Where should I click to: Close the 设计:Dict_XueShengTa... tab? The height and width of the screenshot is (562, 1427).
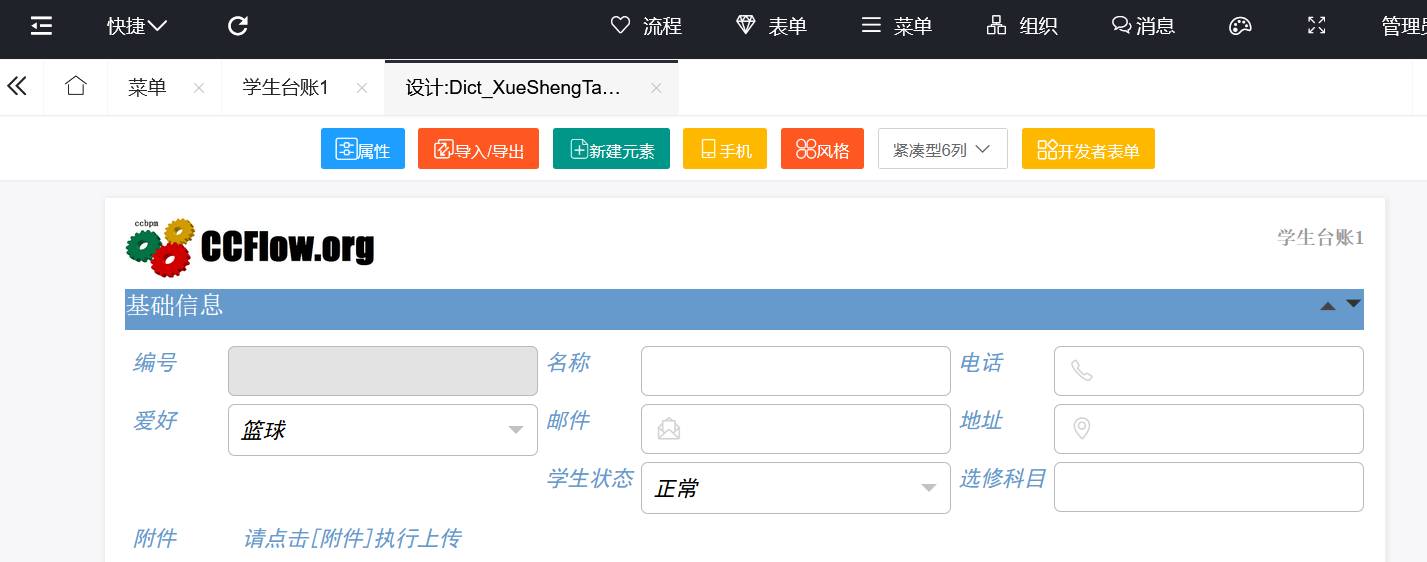pyautogui.click(x=656, y=88)
